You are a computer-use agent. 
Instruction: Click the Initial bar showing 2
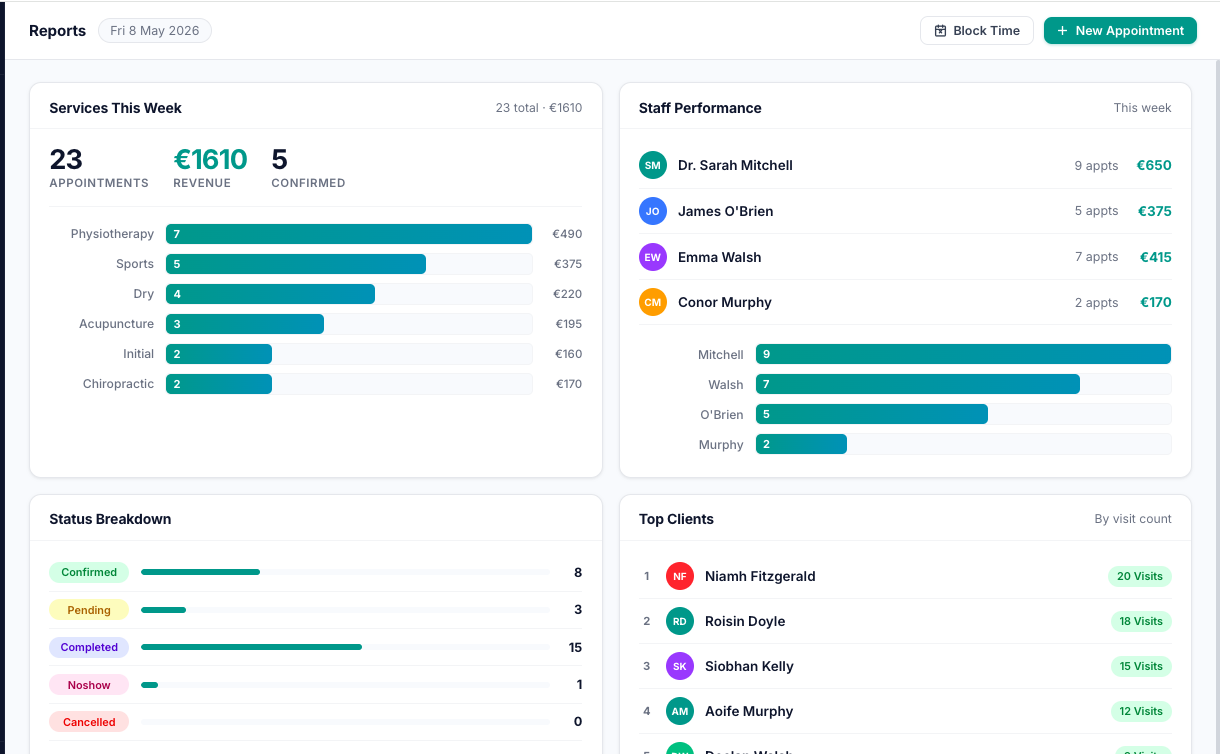pos(219,354)
